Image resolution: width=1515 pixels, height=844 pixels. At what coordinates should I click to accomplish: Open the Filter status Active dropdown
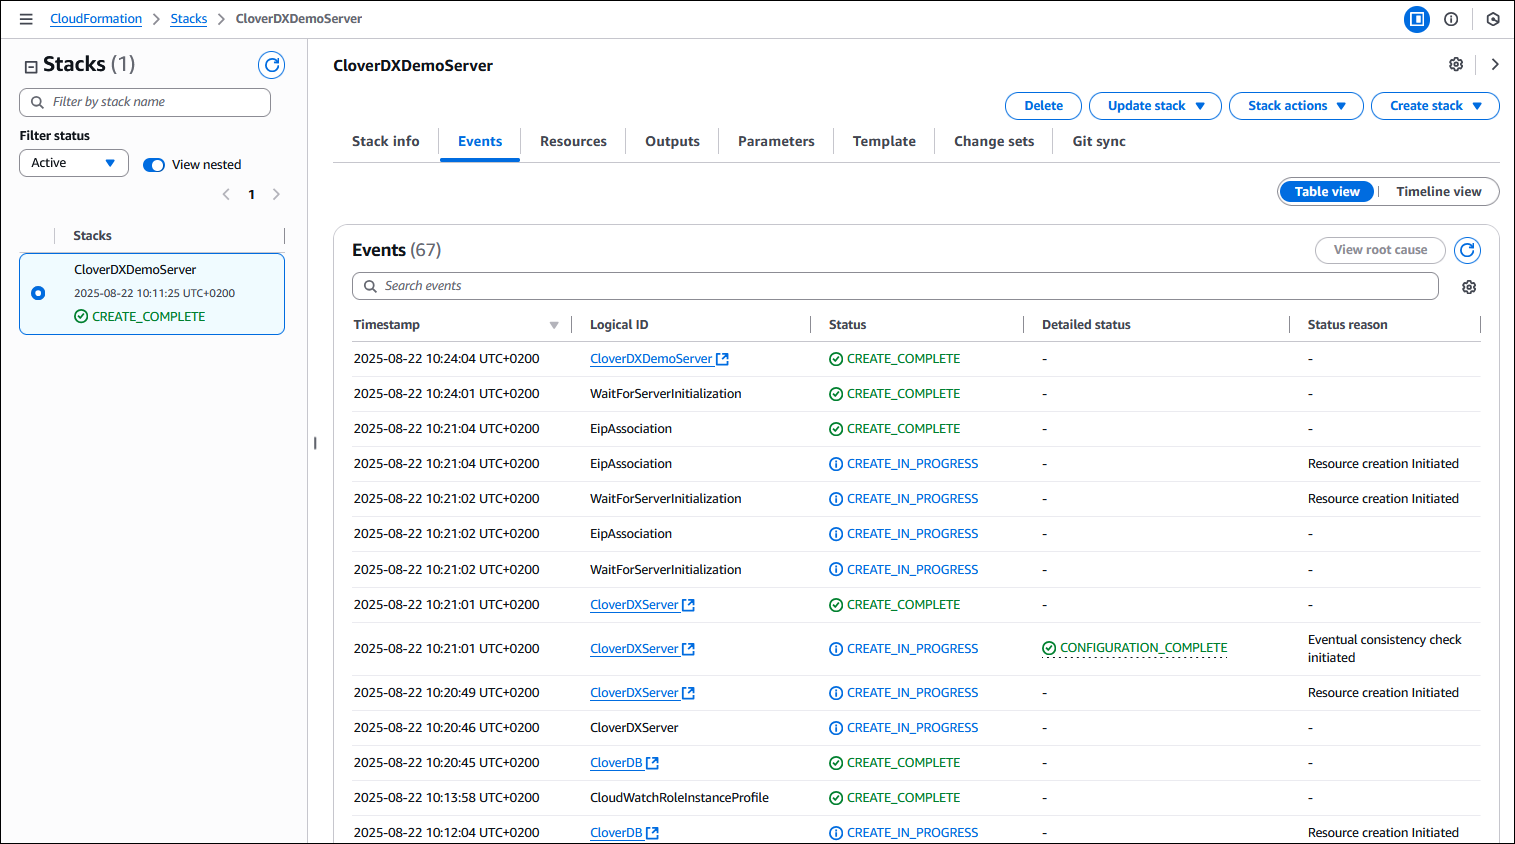point(73,163)
